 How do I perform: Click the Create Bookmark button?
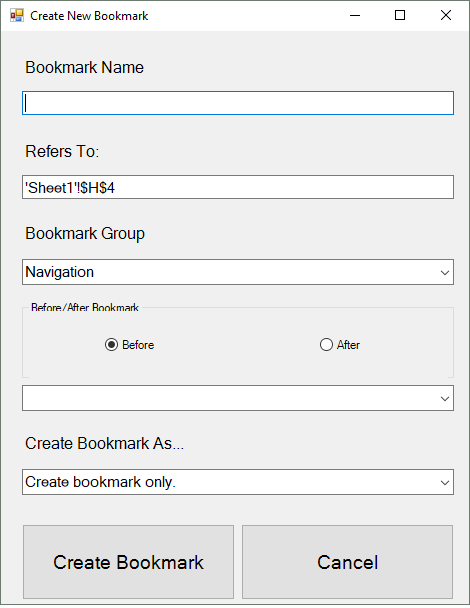(128, 562)
